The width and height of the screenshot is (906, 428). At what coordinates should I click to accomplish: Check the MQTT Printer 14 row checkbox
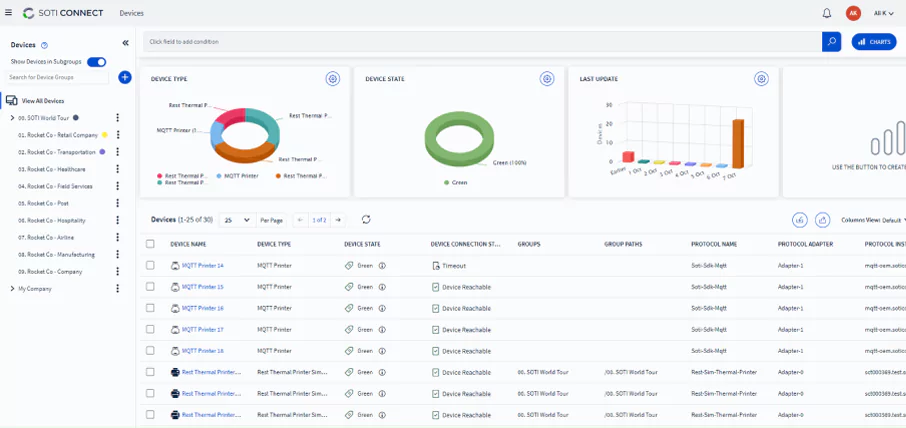pos(150,266)
